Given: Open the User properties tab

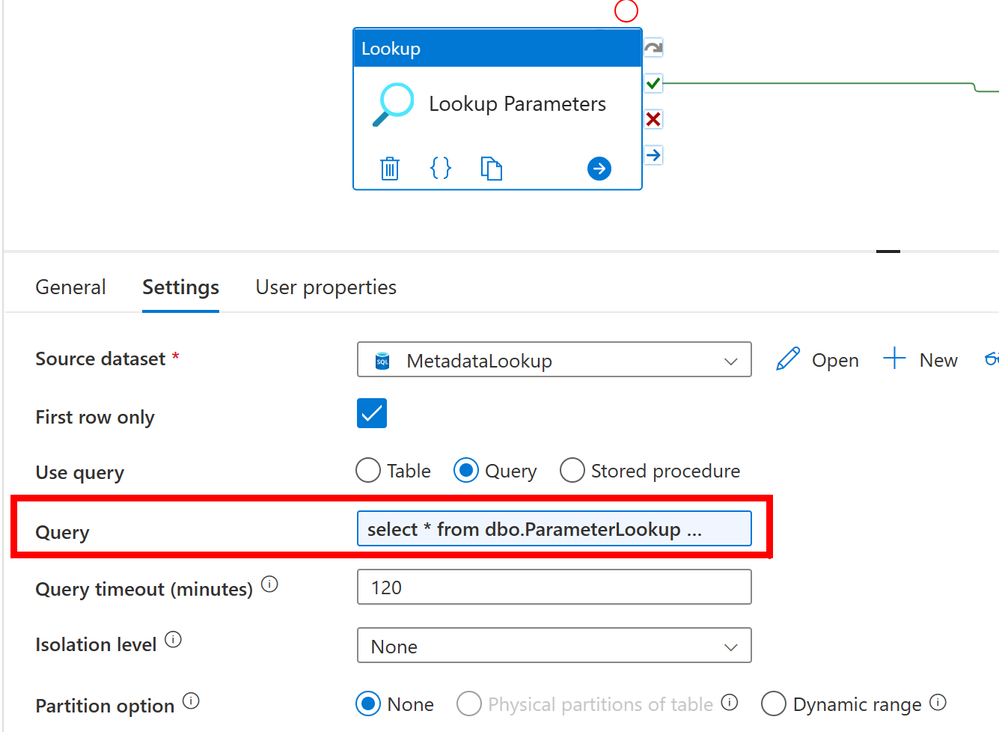Looking at the screenshot, I should 326,287.
